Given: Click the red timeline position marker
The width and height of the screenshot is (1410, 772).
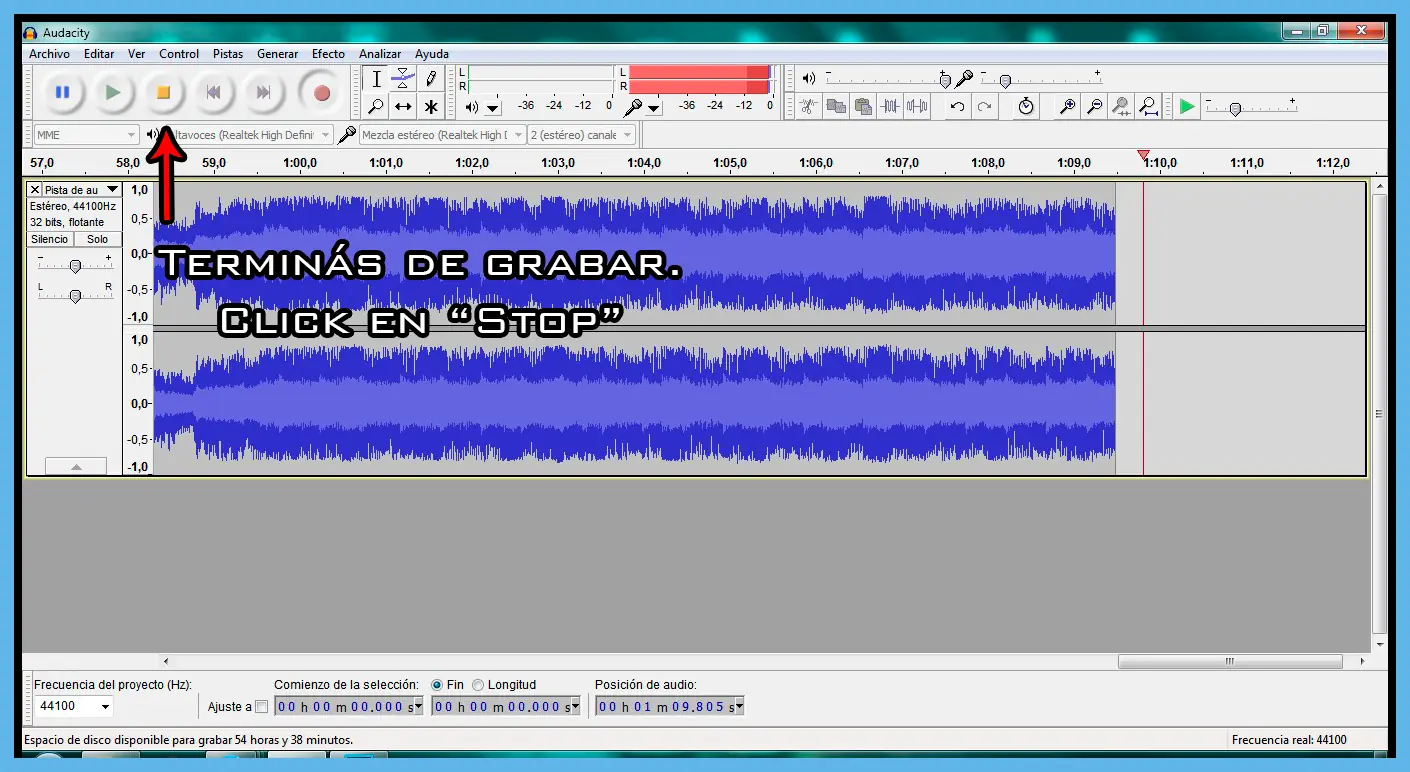Looking at the screenshot, I should click(1143, 155).
